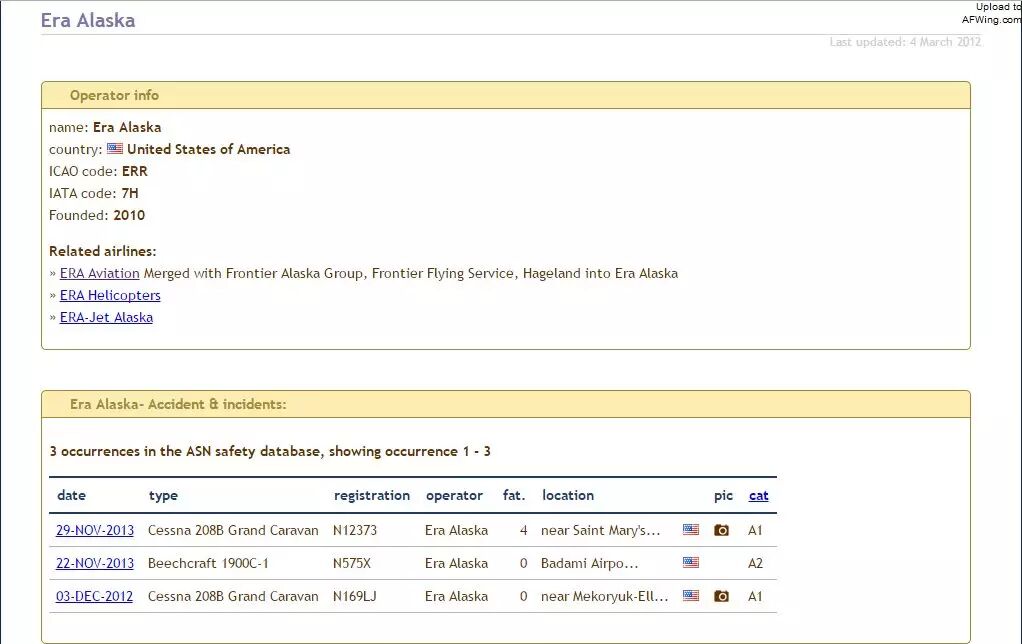Click the Beechcraft 1900C-1 type cell
Viewport: 1022px width, 644px height.
tap(208, 563)
